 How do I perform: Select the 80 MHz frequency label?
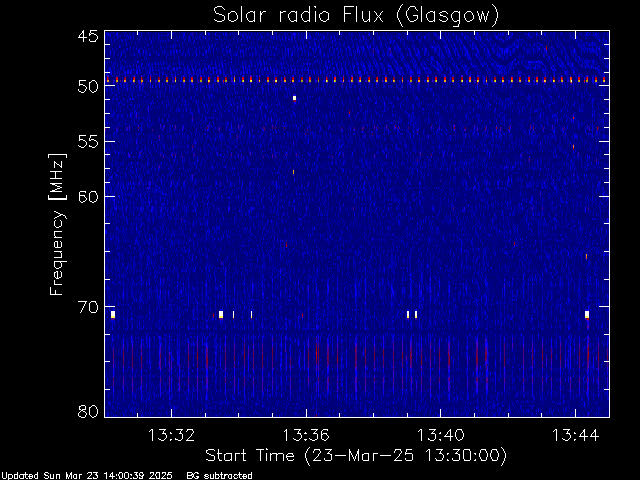pyautogui.click(x=88, y=411)
